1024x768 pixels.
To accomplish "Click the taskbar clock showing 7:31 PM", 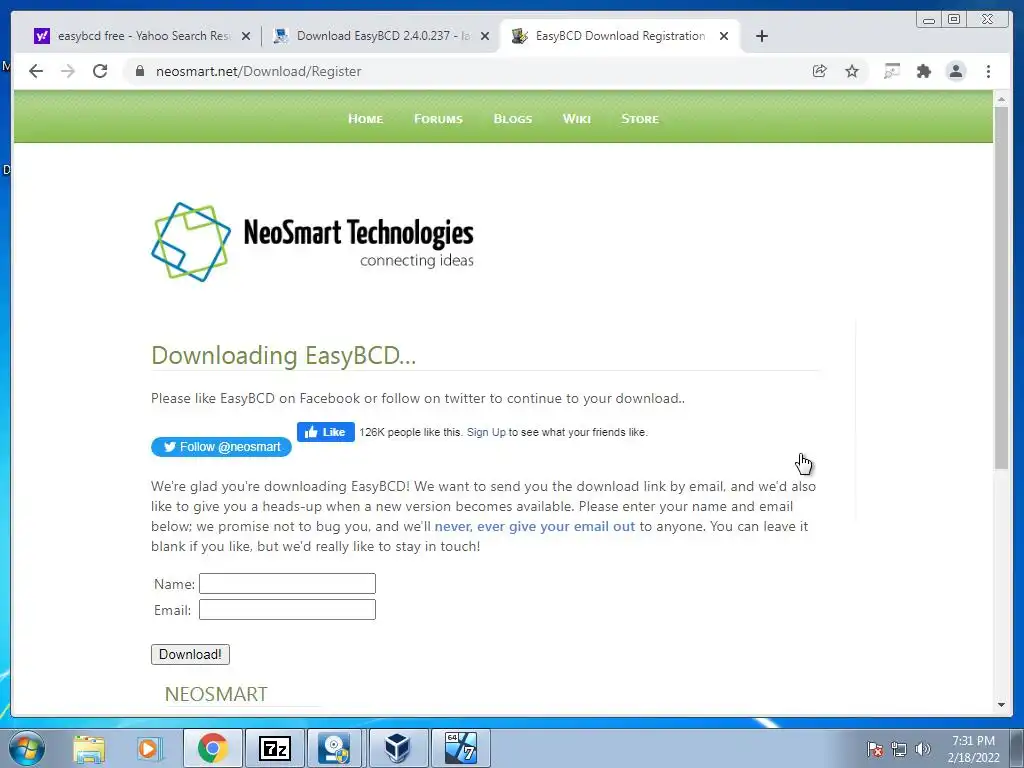I will [973, 748].
